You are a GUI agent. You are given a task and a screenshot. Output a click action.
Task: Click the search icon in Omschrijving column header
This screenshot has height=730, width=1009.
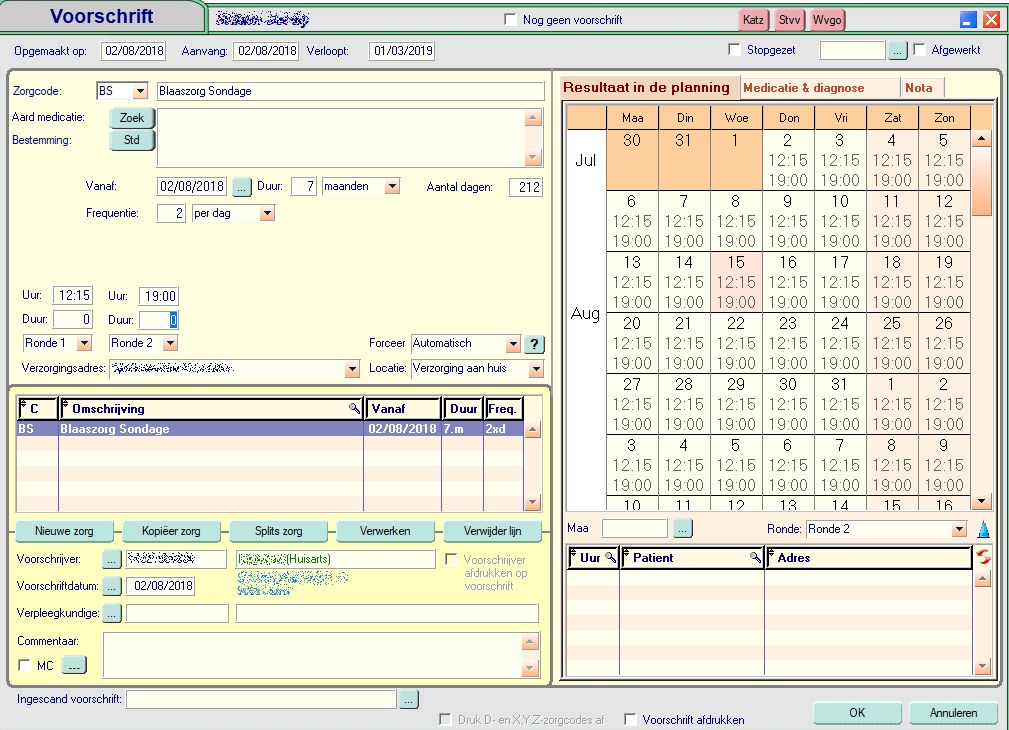[x=354, y=408]
